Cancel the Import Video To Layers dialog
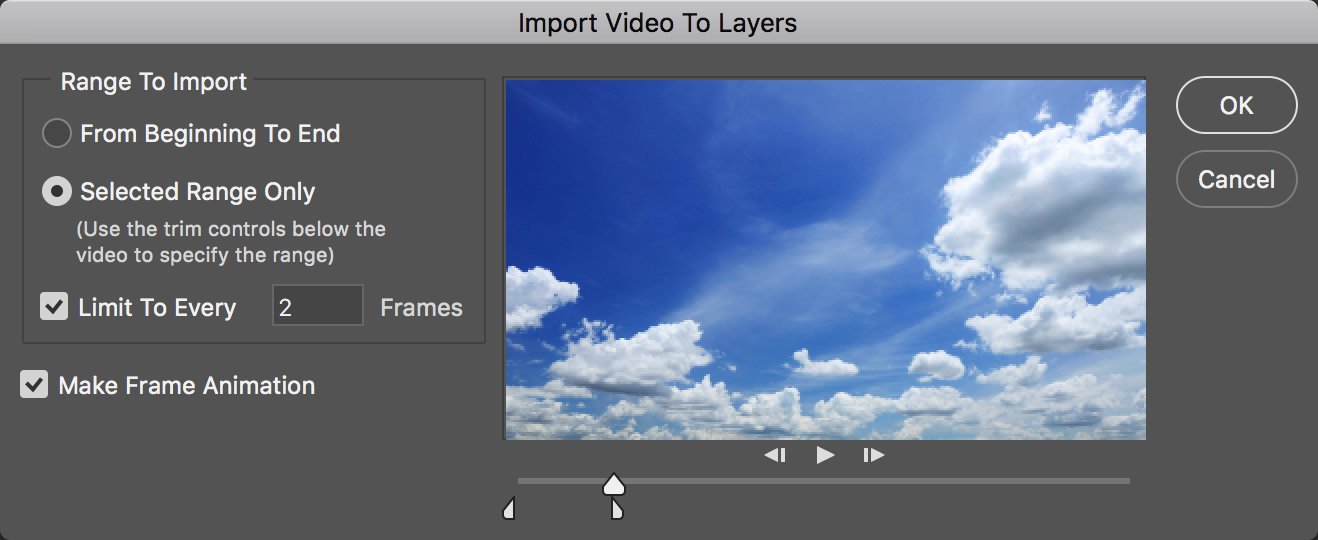This screenshot has height=540, width=1318. pos(1237,179)
